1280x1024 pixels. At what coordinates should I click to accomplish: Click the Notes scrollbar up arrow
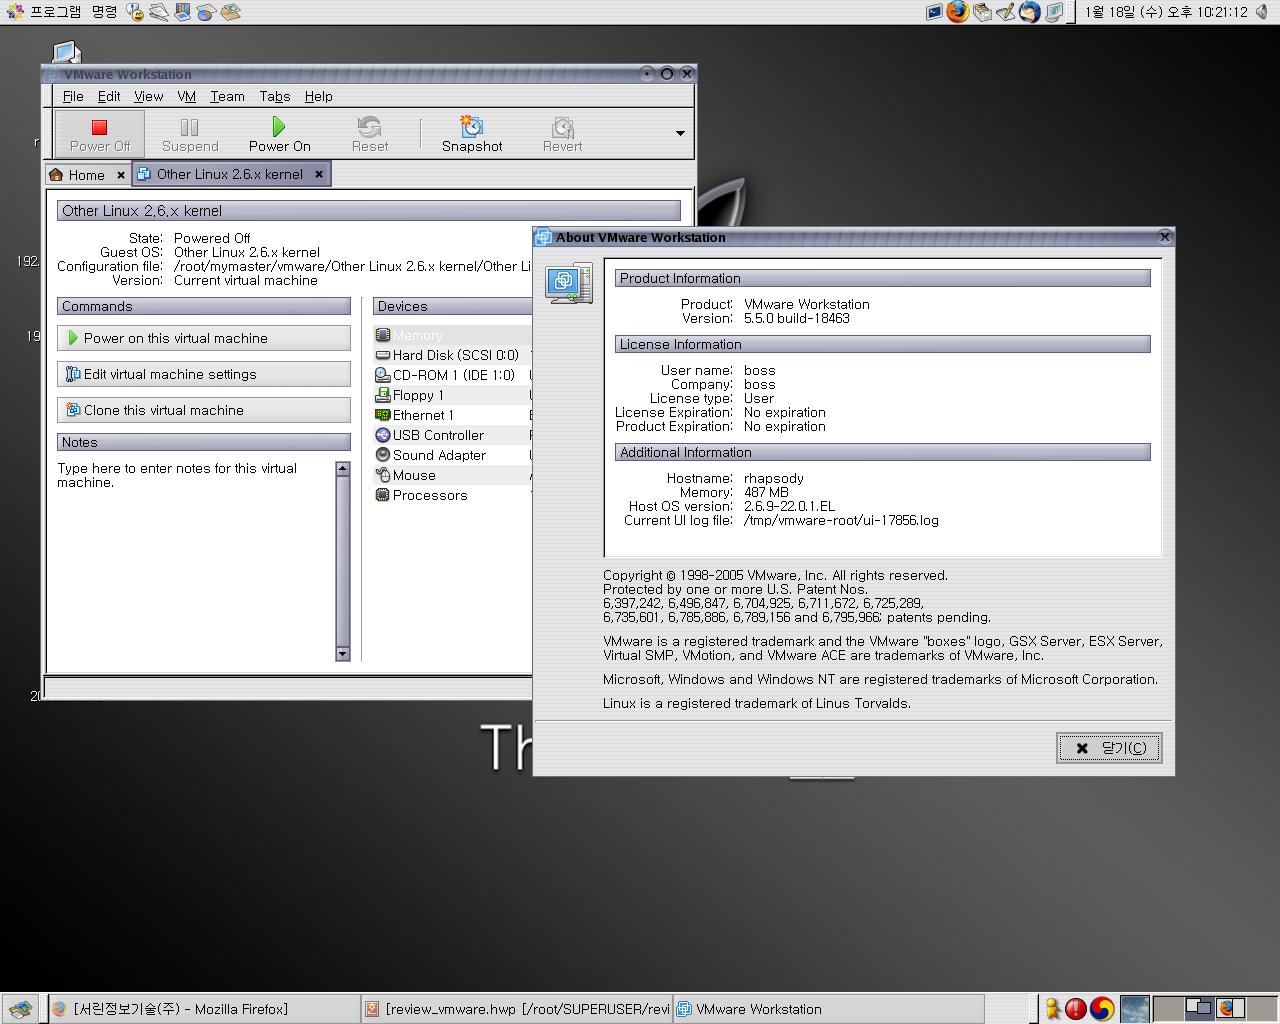click(x=343, y=468)
